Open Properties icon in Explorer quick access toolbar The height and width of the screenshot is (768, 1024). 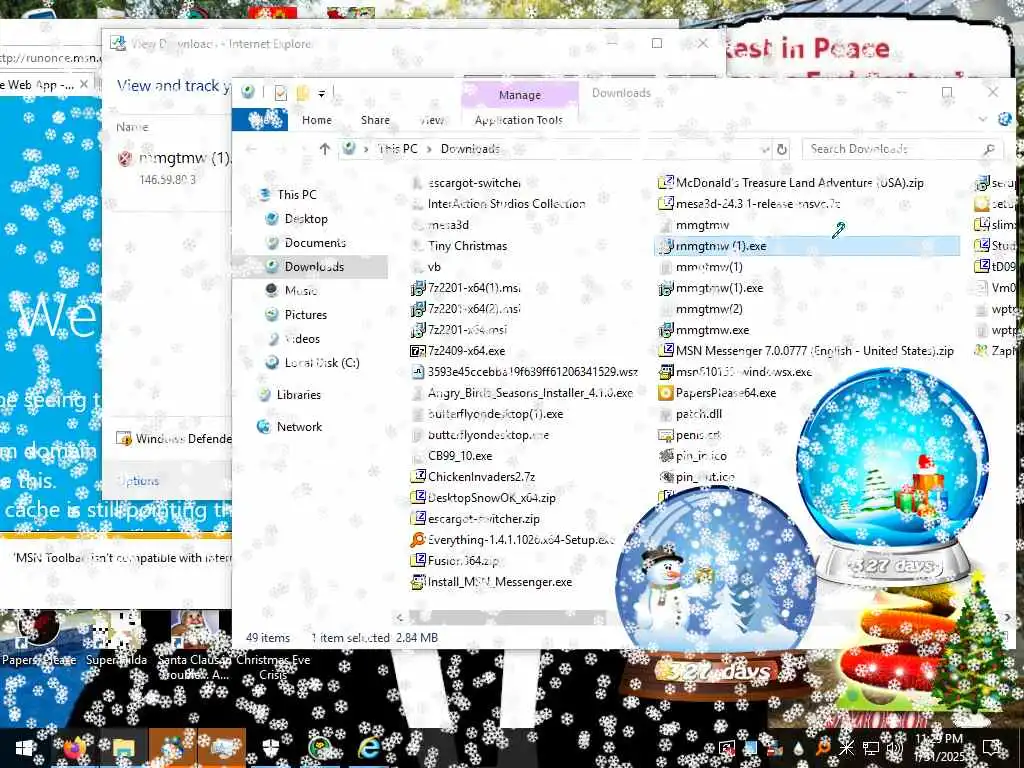click(281, 93)
